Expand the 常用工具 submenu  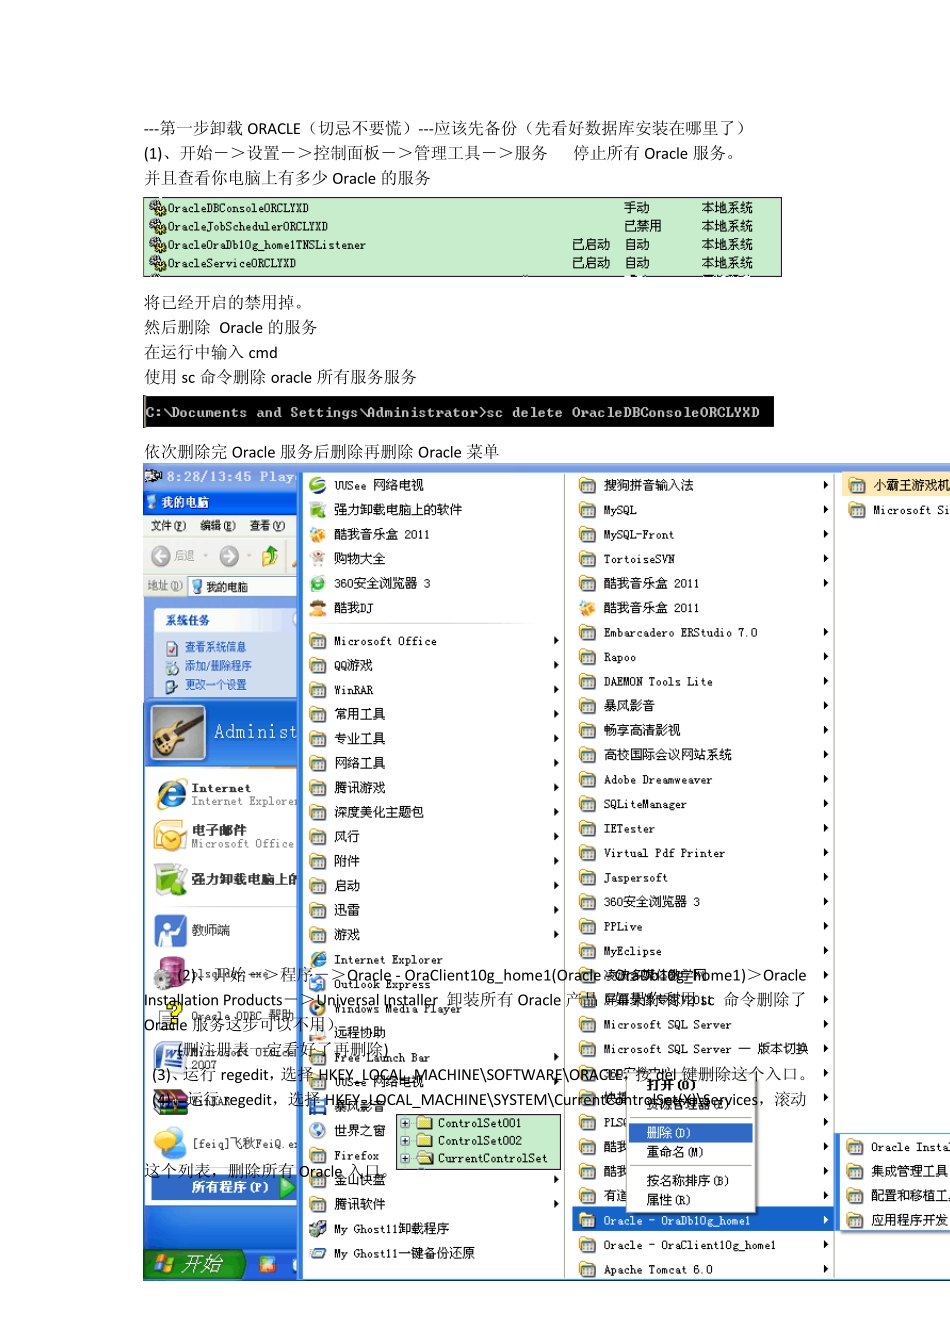click(556, 714)
